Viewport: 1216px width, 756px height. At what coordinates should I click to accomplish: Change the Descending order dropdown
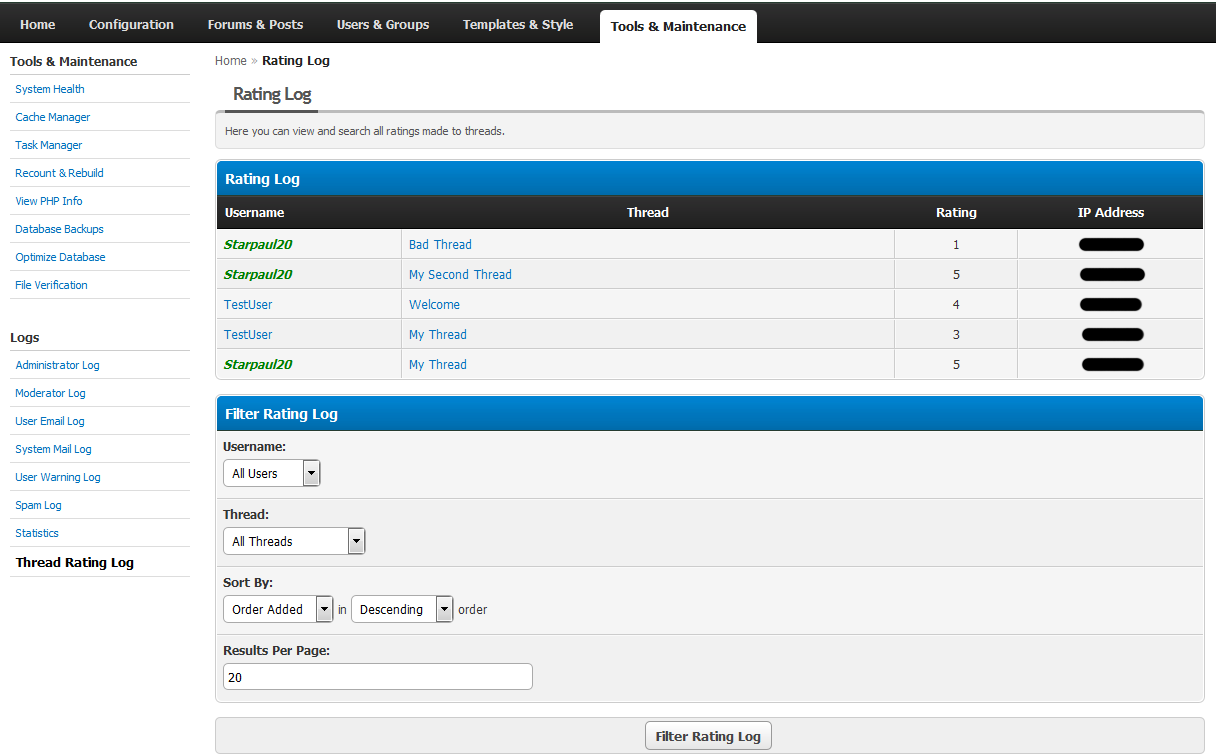(402, 609)
